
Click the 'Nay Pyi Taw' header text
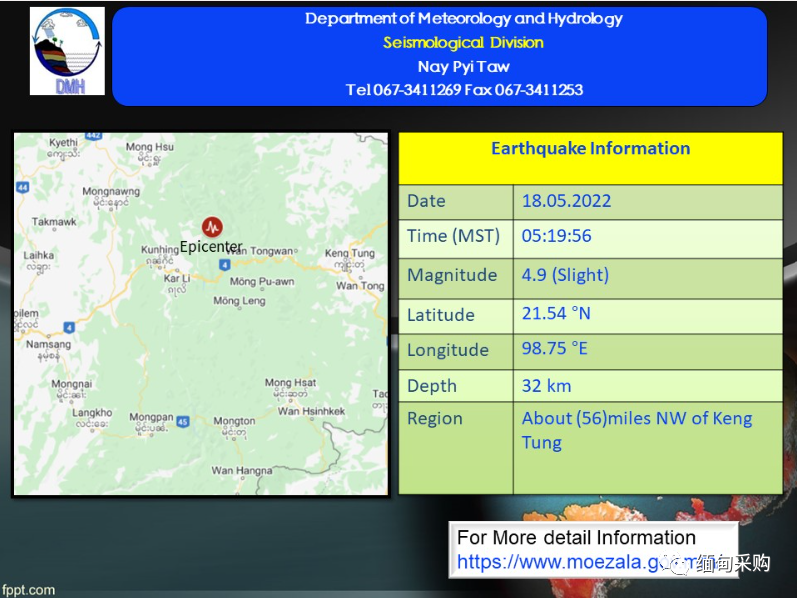(464, 67)
